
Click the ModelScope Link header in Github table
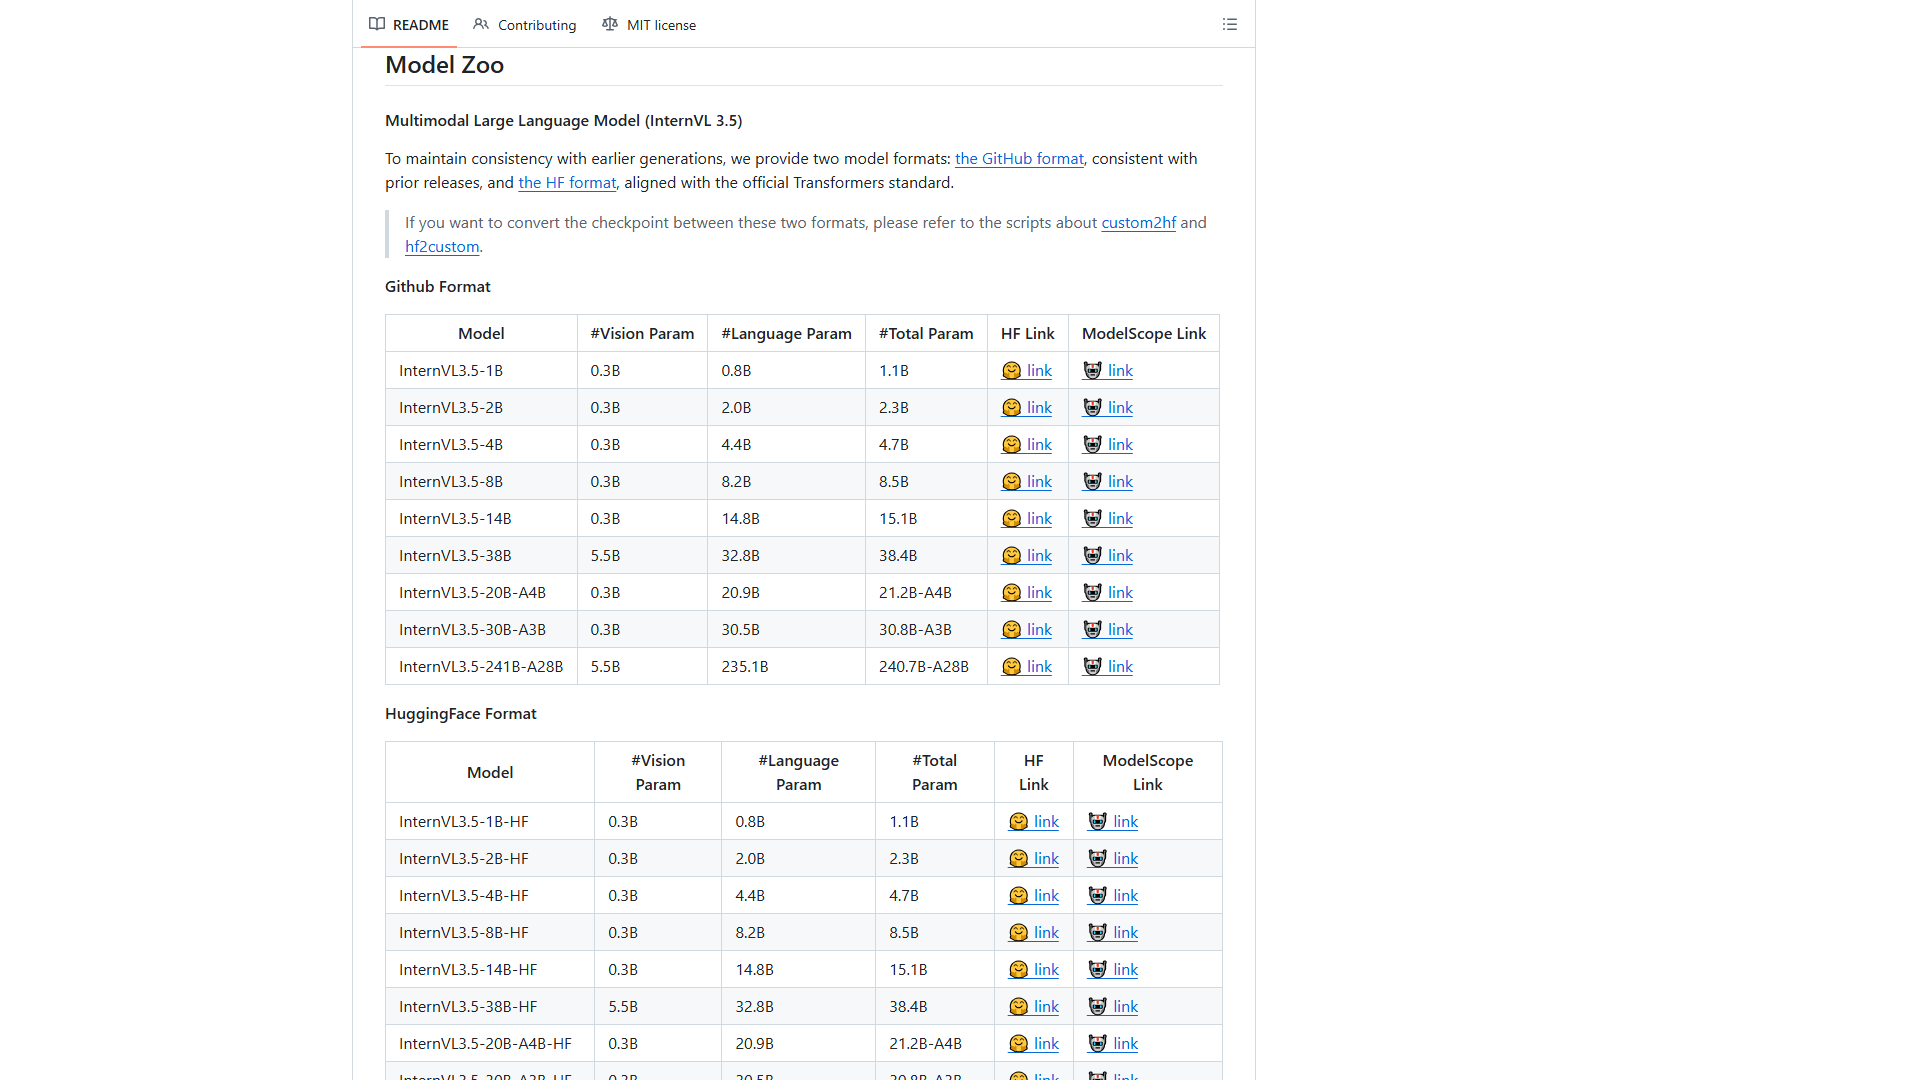pos(1144,333)
